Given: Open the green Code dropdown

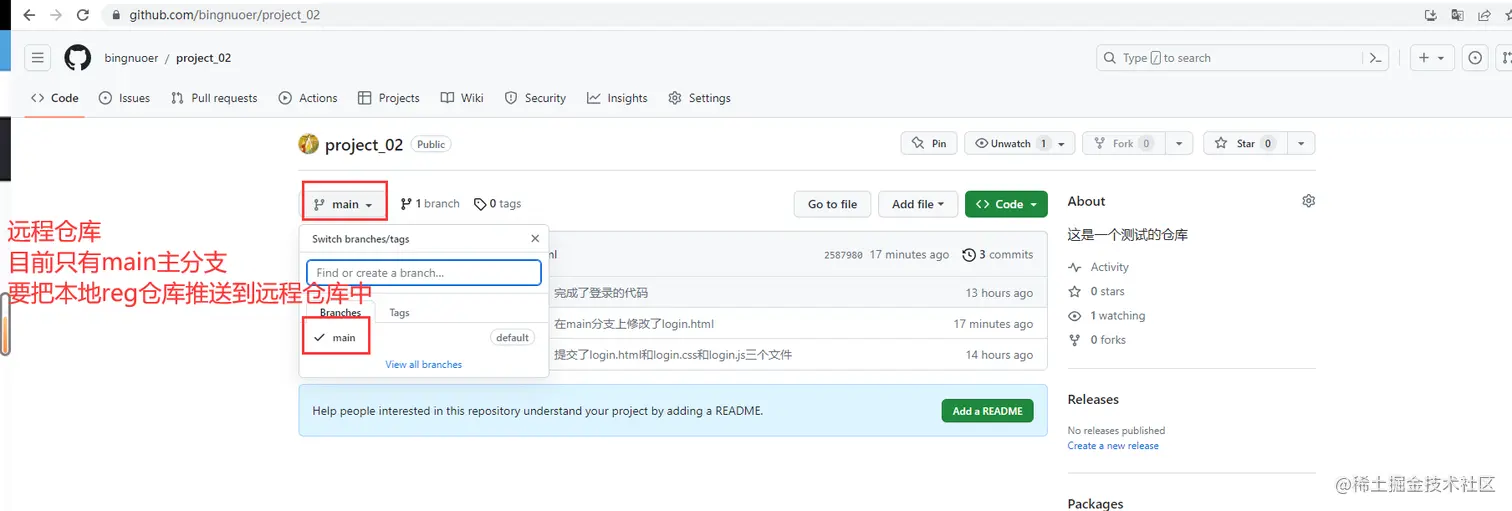Looking at the screenshot, I should click(1006, 204).
